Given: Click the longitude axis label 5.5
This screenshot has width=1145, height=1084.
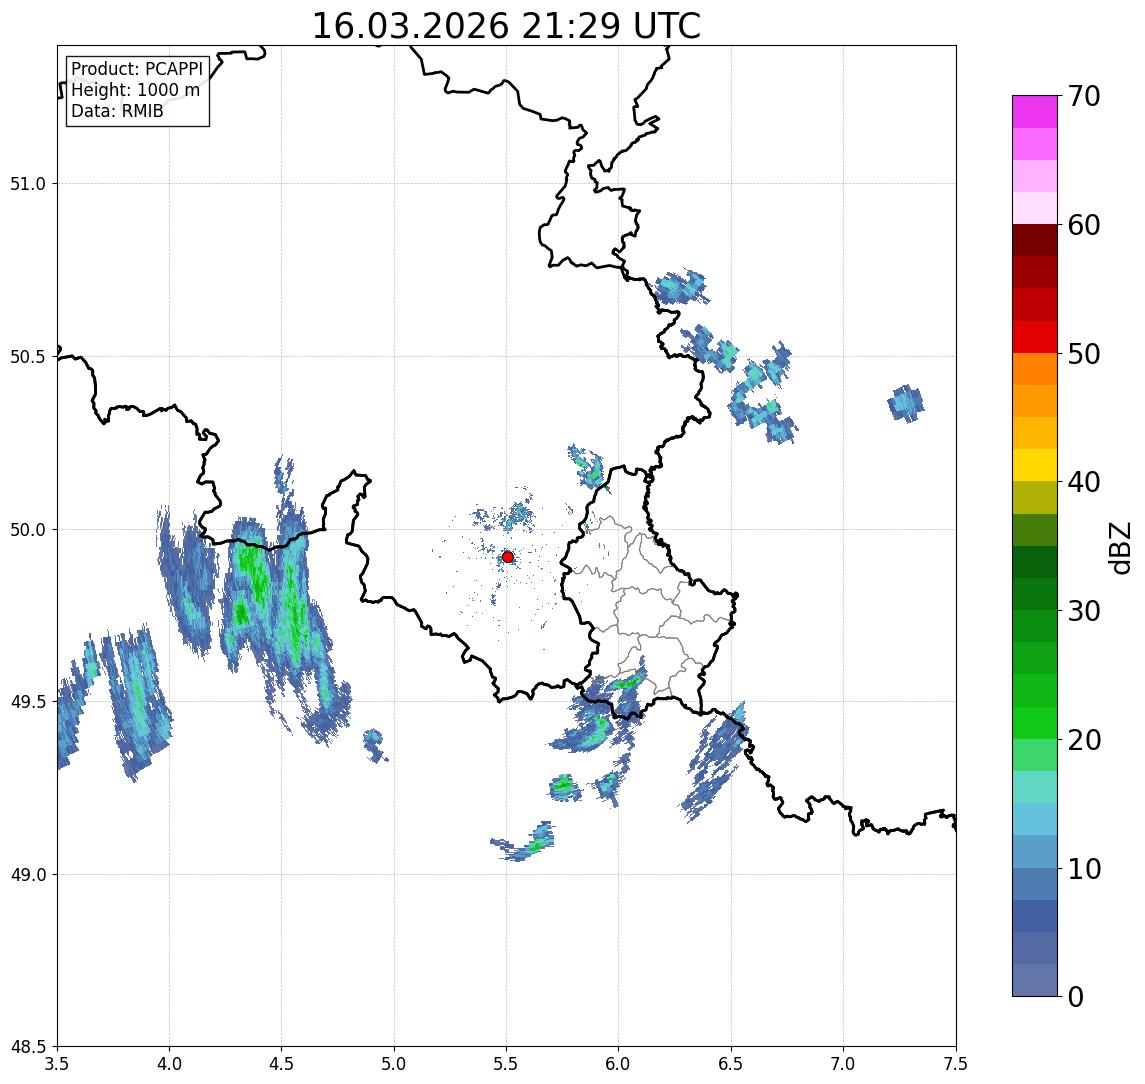Looking at the screenshot, I should (507, 1064).
